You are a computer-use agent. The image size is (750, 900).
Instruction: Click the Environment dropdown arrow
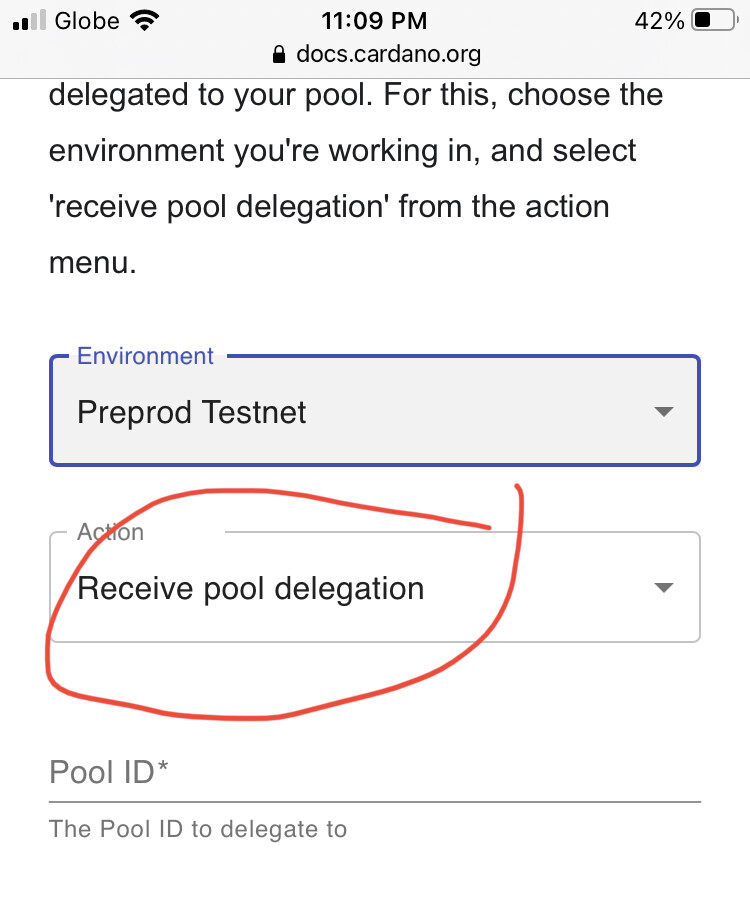(664, 412)
